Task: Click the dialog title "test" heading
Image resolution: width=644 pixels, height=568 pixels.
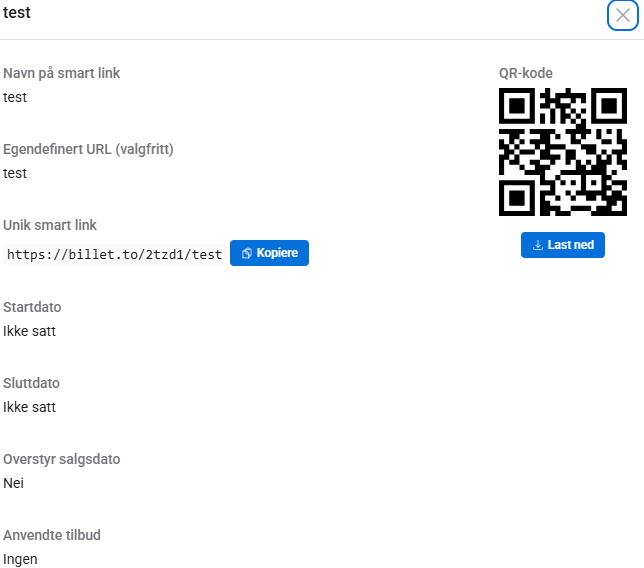Action: 16,13
